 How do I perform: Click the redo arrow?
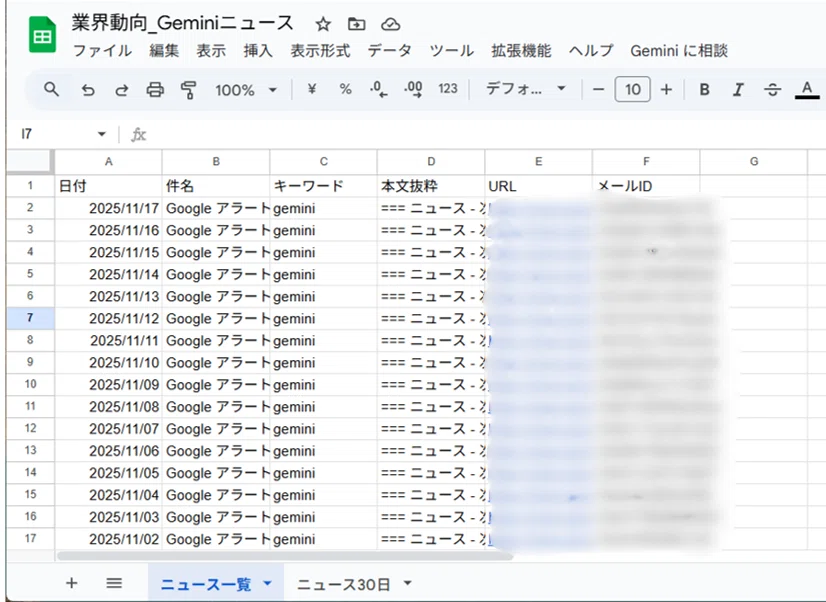122,90
